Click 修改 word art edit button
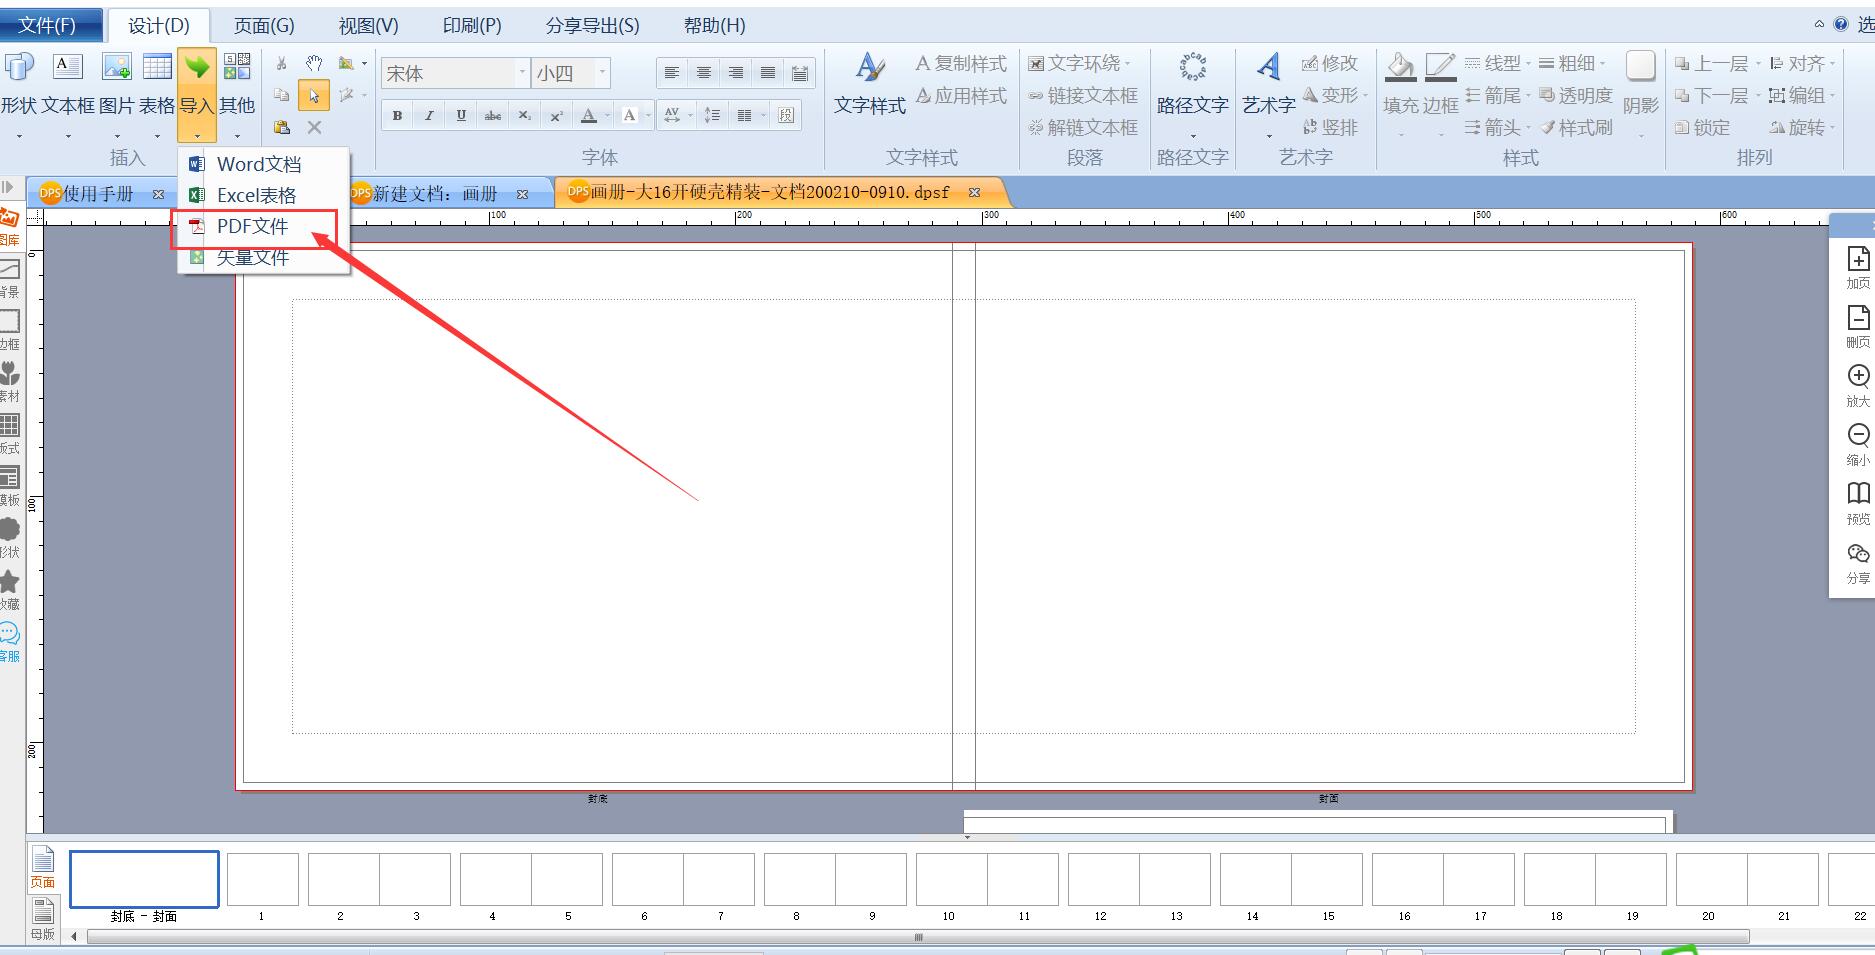Viewport: 1875px width, 955px height. tap(1330, 63)
